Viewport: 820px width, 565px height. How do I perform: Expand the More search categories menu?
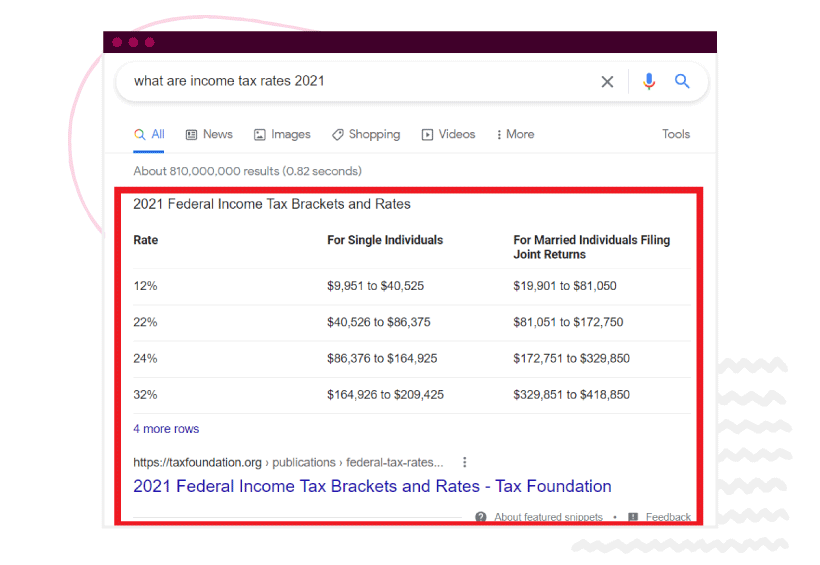coord(515,134)
